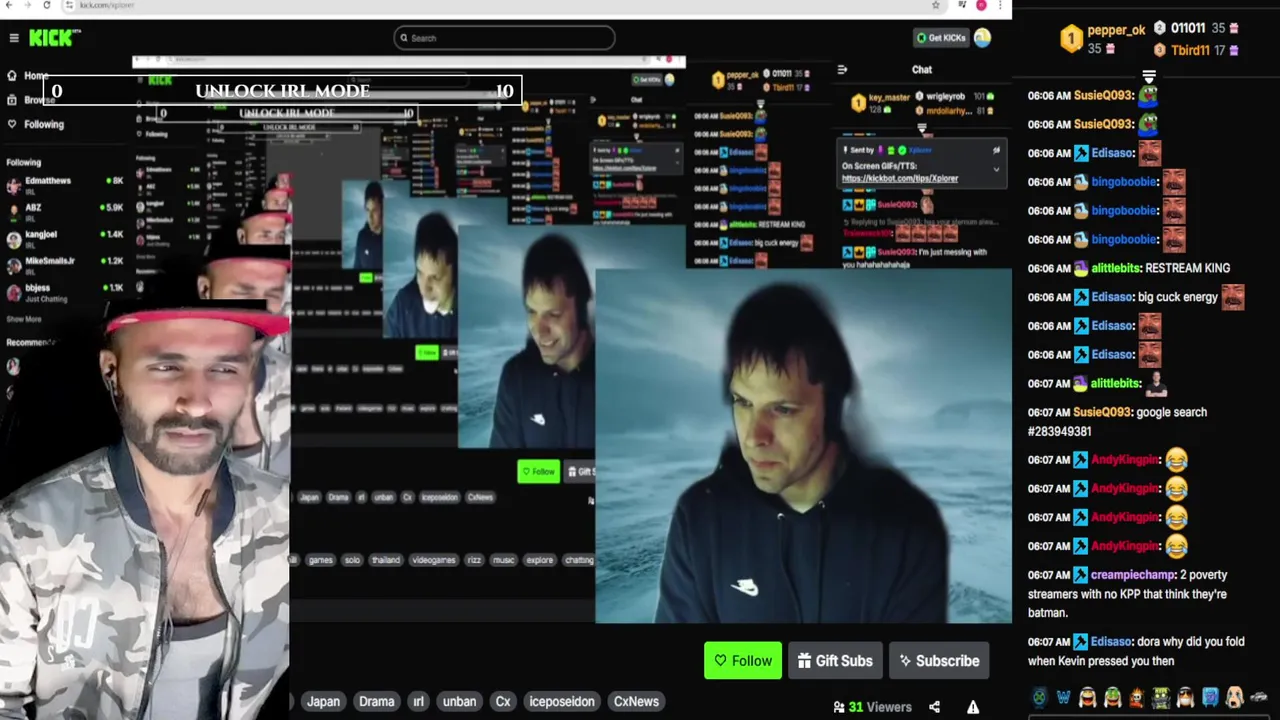
Task: Select the Cx tag
Action: tap(503, 701)
